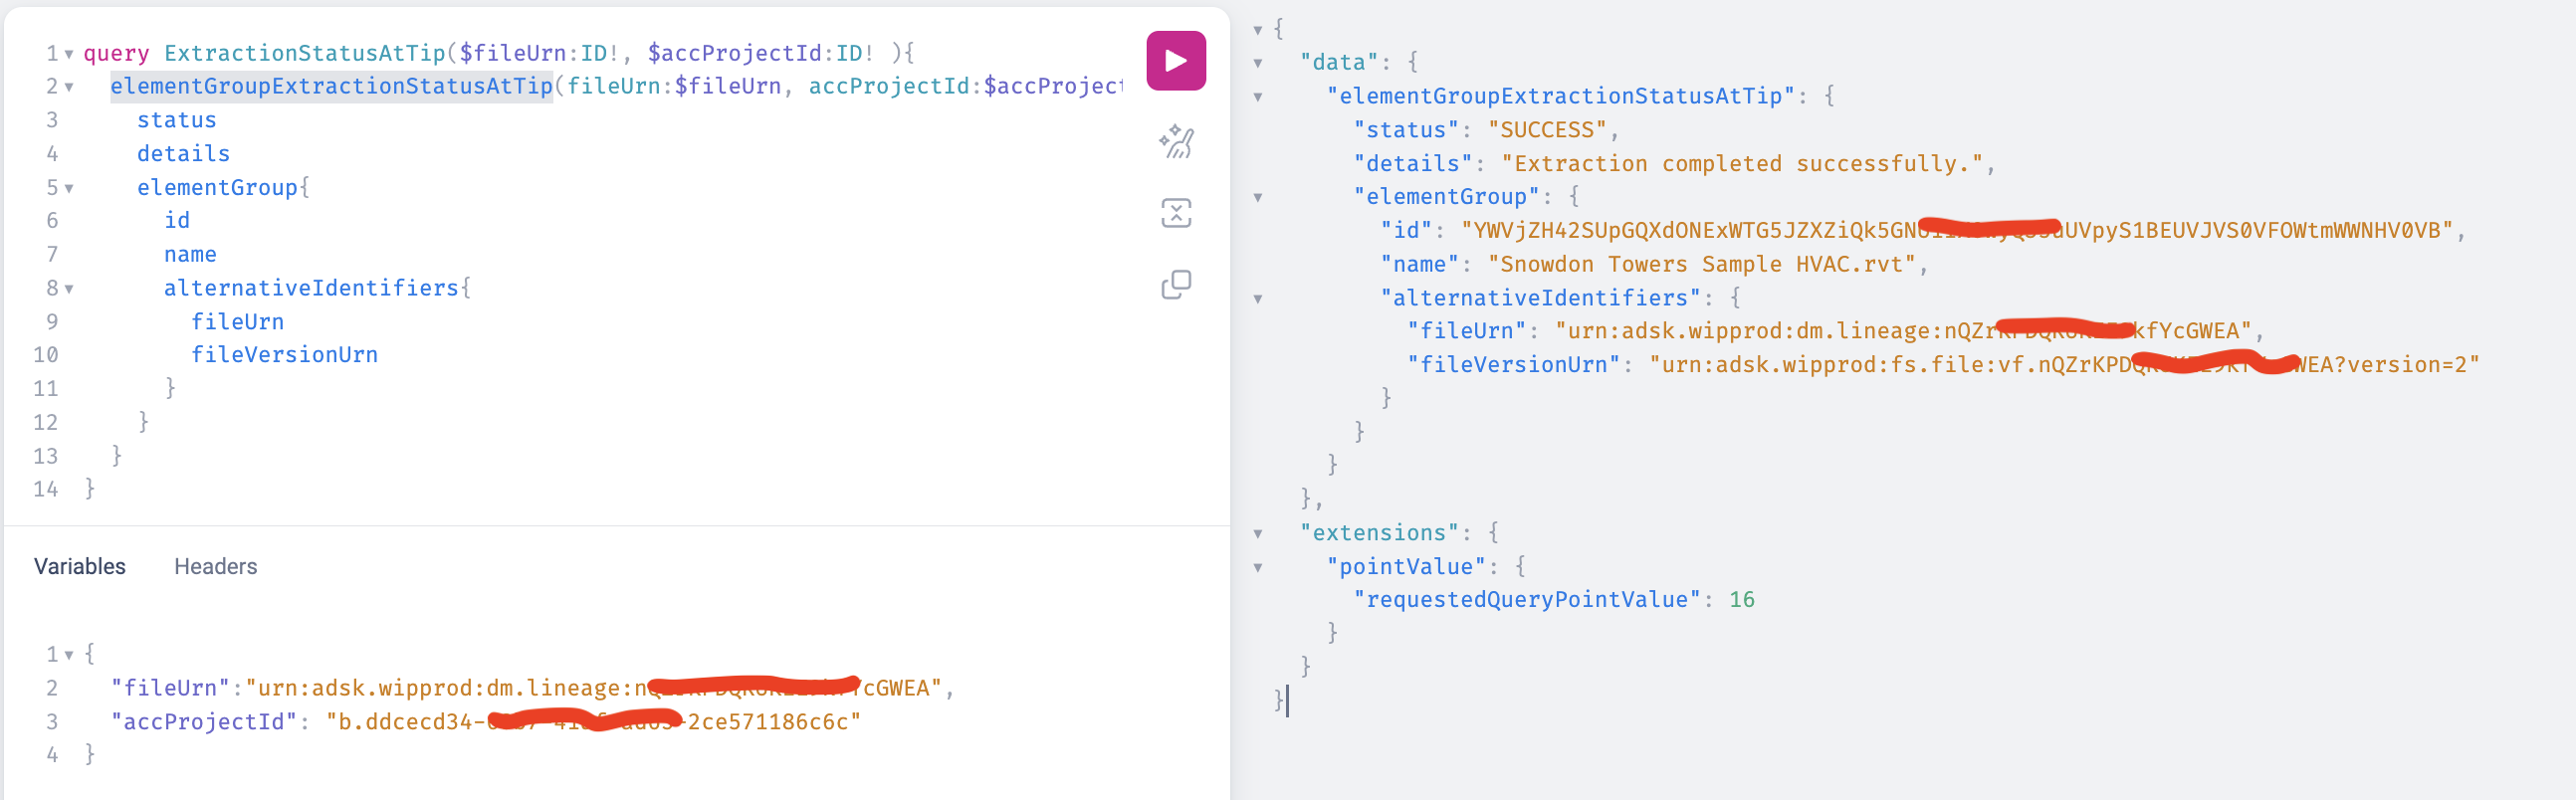The width and height of the screenshot is (2576, 800).
Task: Collapse query line 1 fold arrow
Action: [69, 54]
